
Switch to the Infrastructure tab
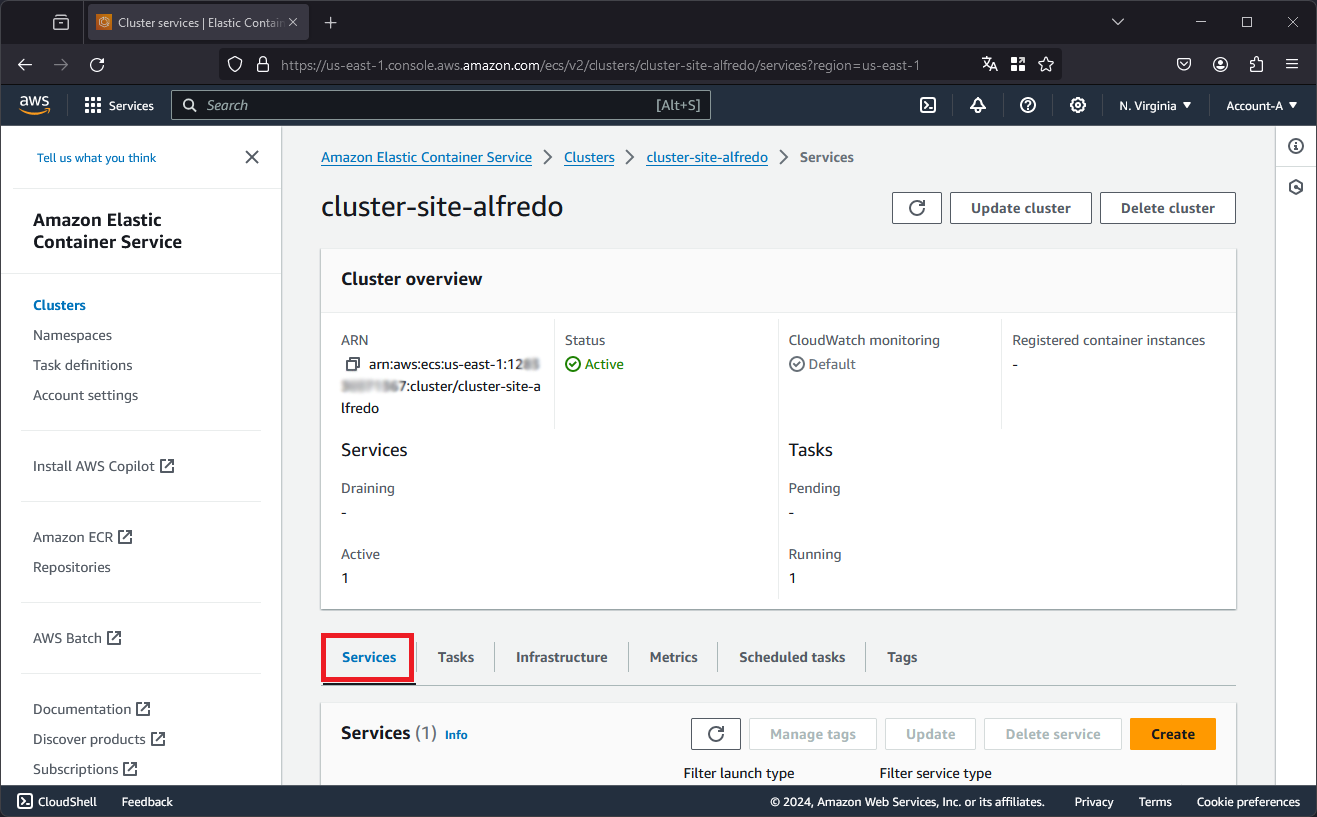pos(562,657)
